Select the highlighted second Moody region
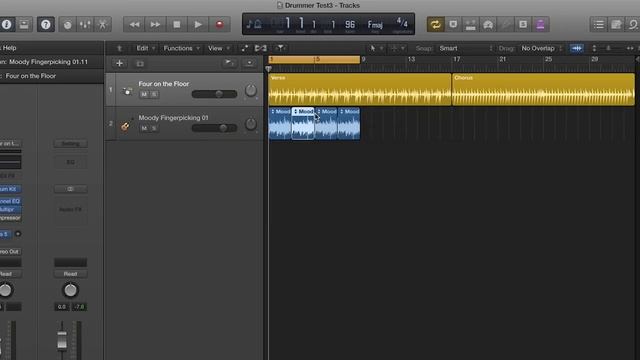The width and height of the screenshot is (640, 360). pyautogui.click(x=303, y=123)
